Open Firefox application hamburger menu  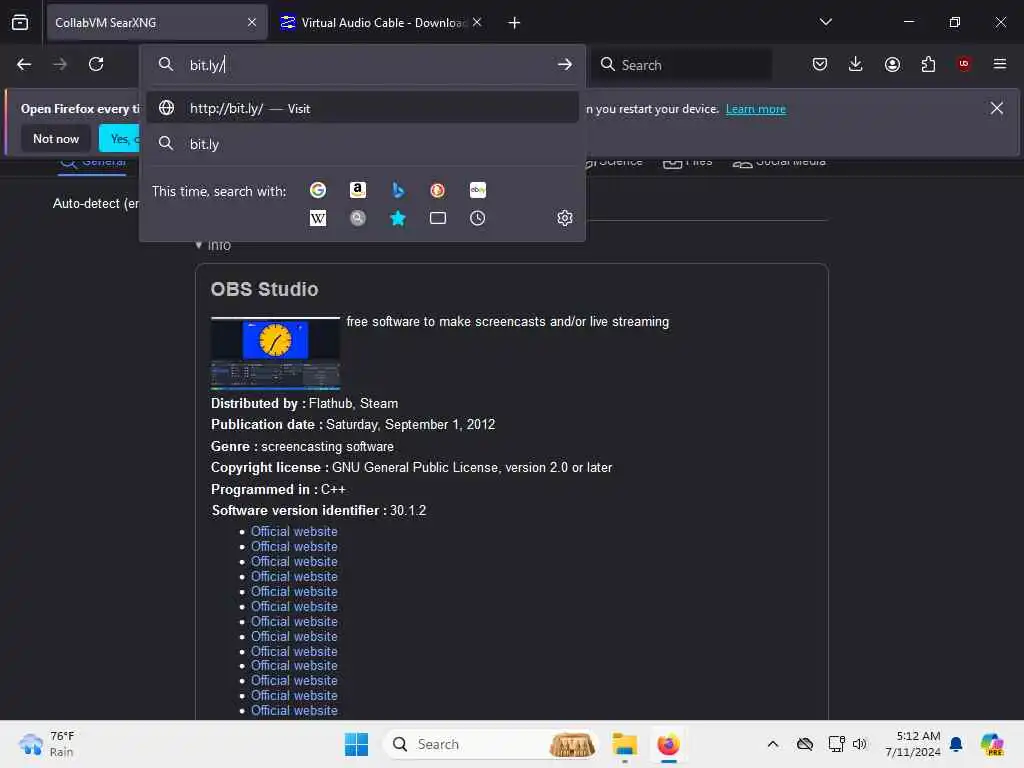coord(1000,64)
